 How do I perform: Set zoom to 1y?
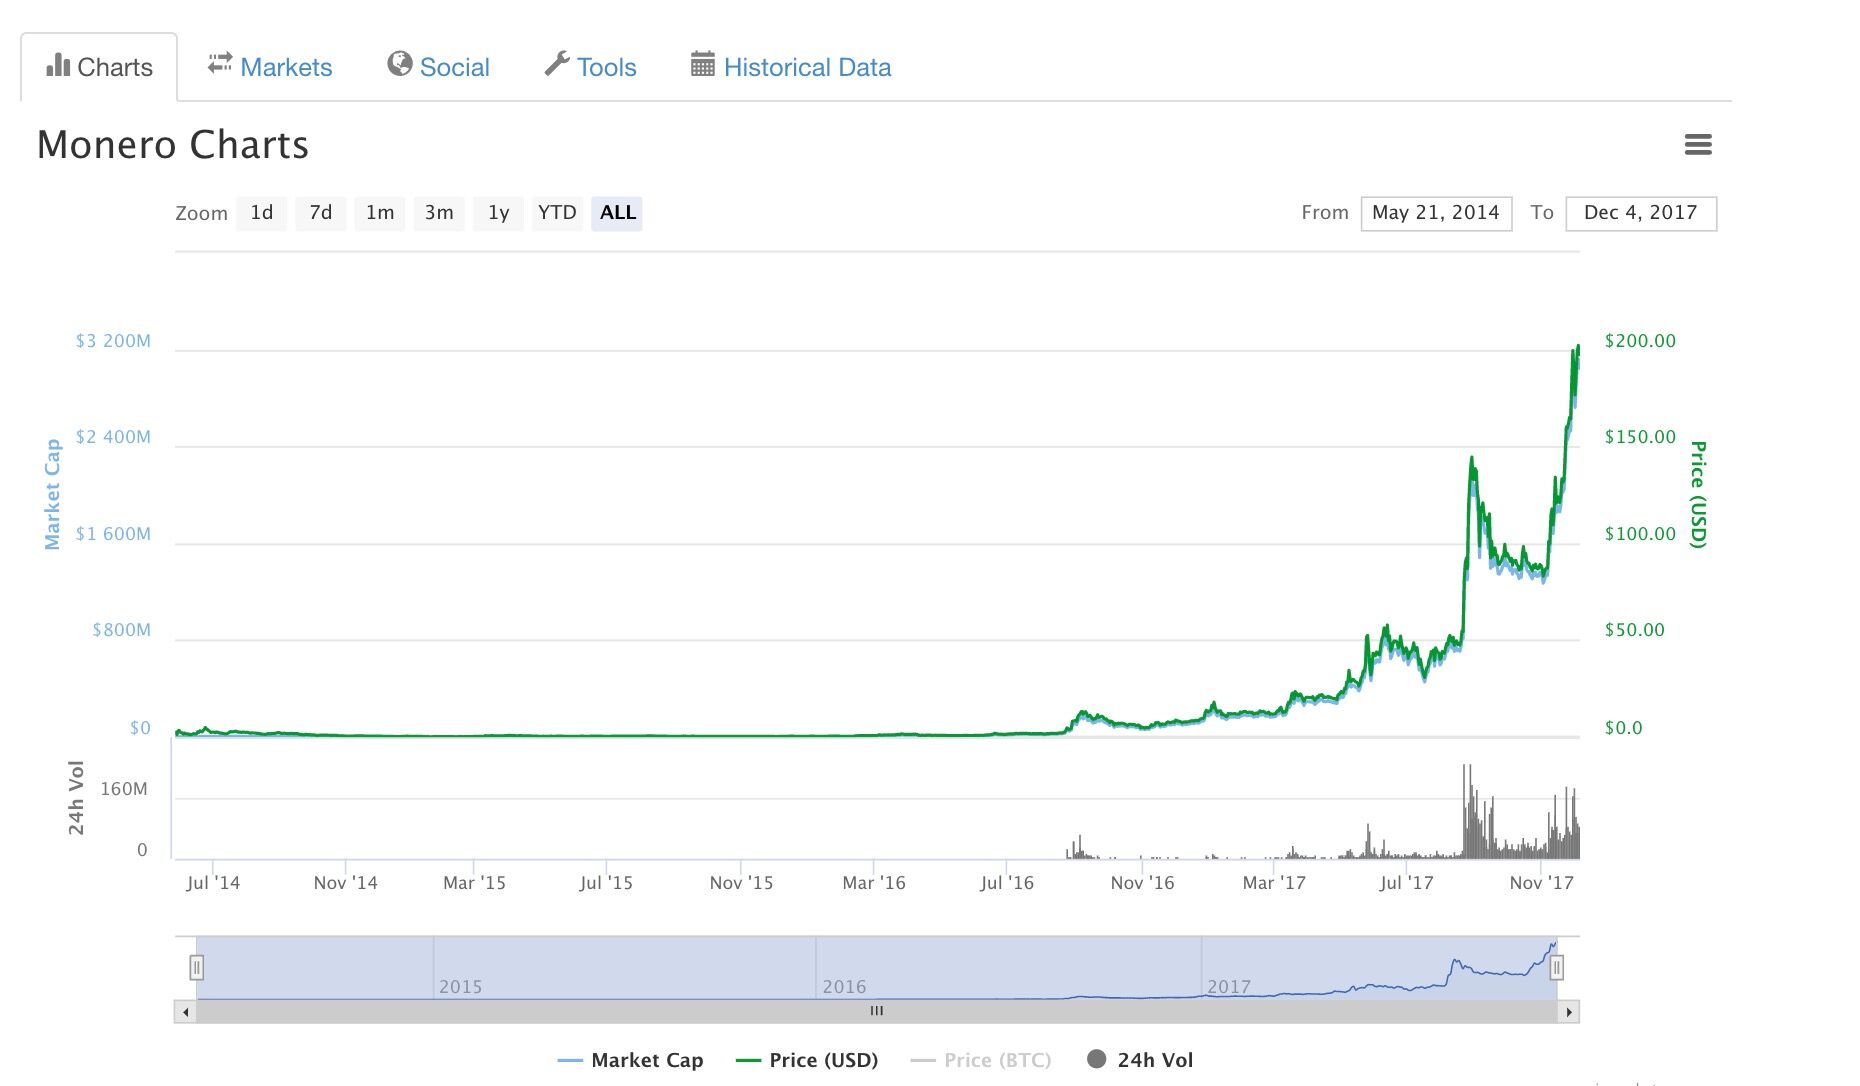[x=498, y=213]
